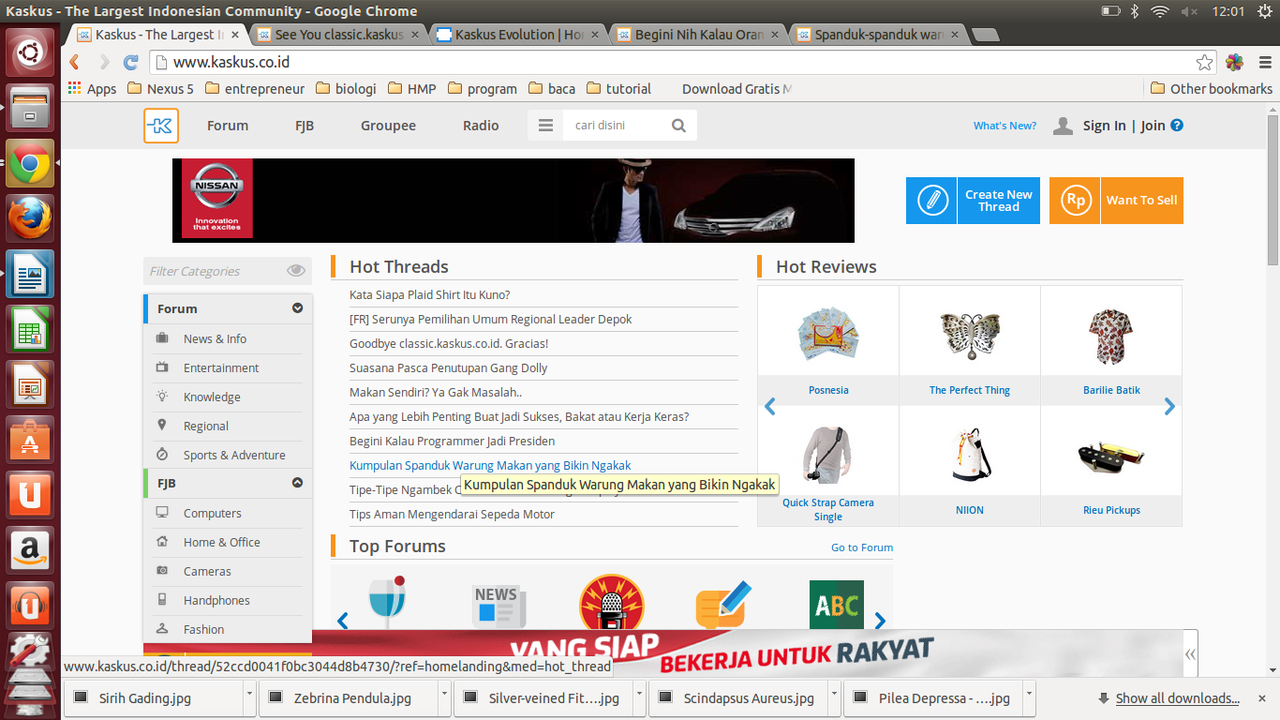Open the Groupee navigation item
Viewport: 1280px width, 720px height.
pyautogui.click(x=388, y=126)
